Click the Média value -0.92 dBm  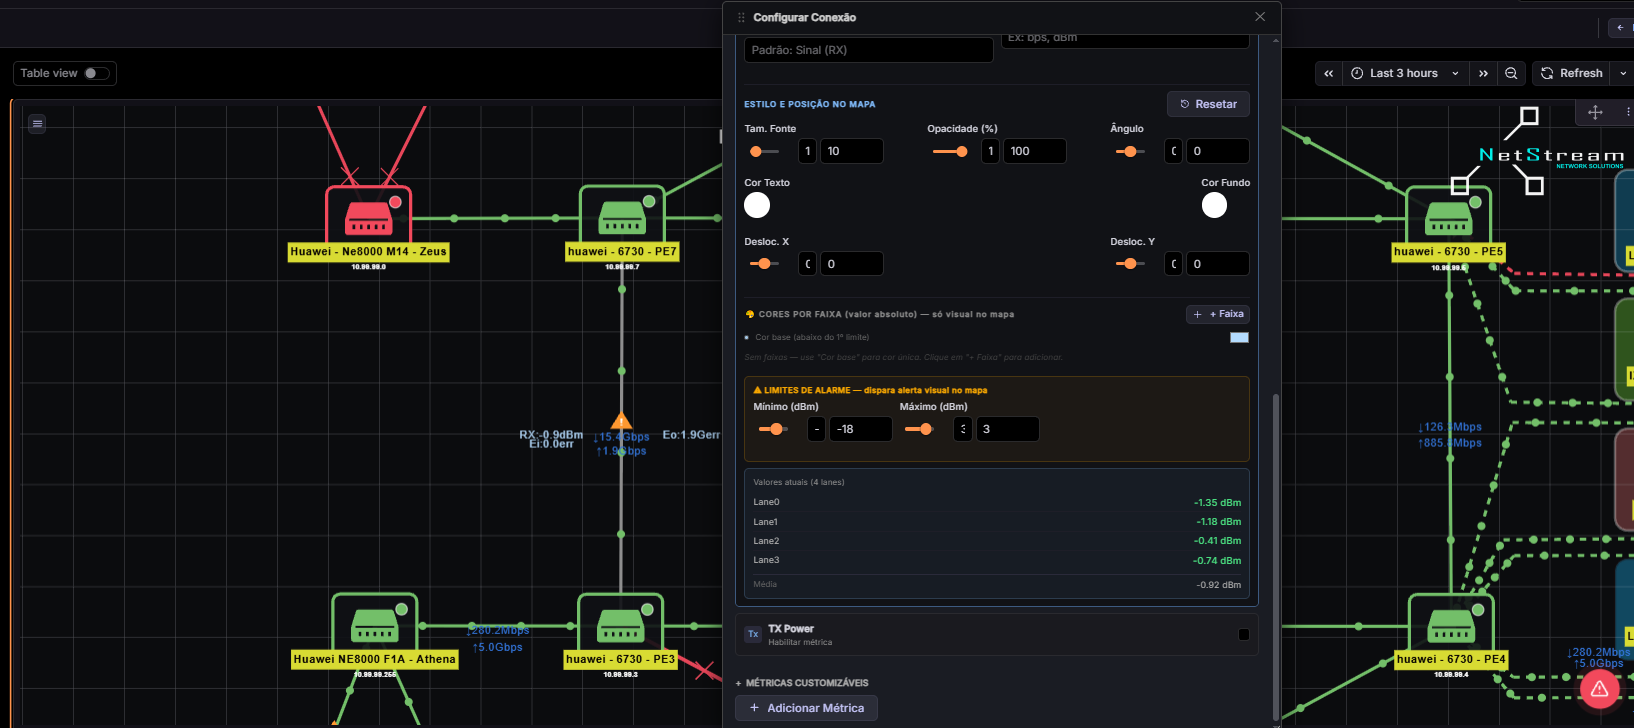(1219, 585)
